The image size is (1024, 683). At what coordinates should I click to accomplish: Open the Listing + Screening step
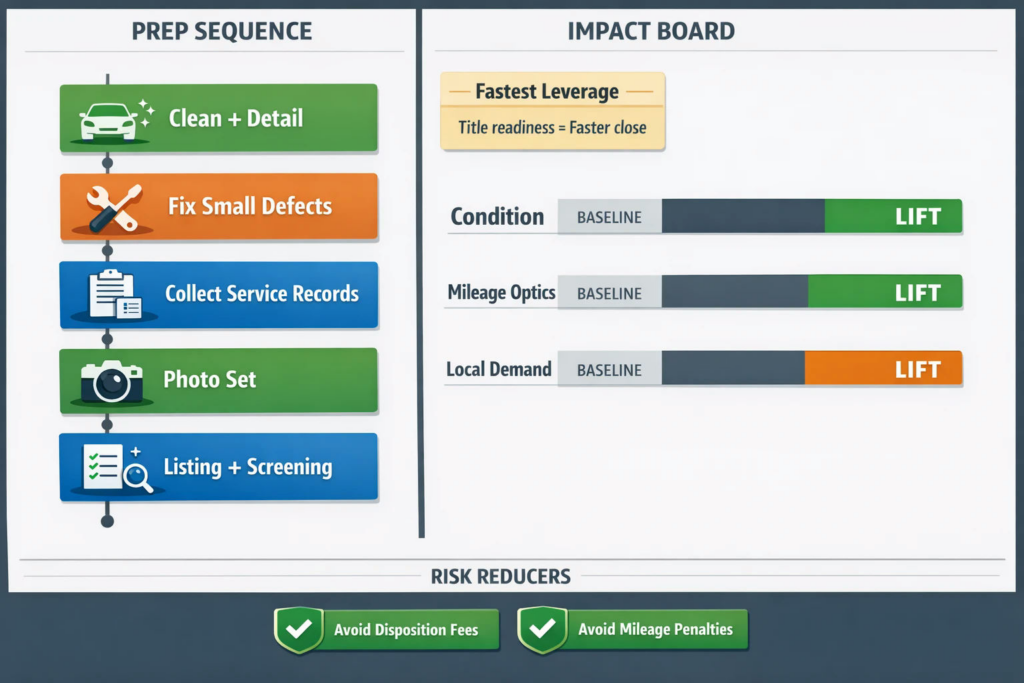(x=219, y=467)
